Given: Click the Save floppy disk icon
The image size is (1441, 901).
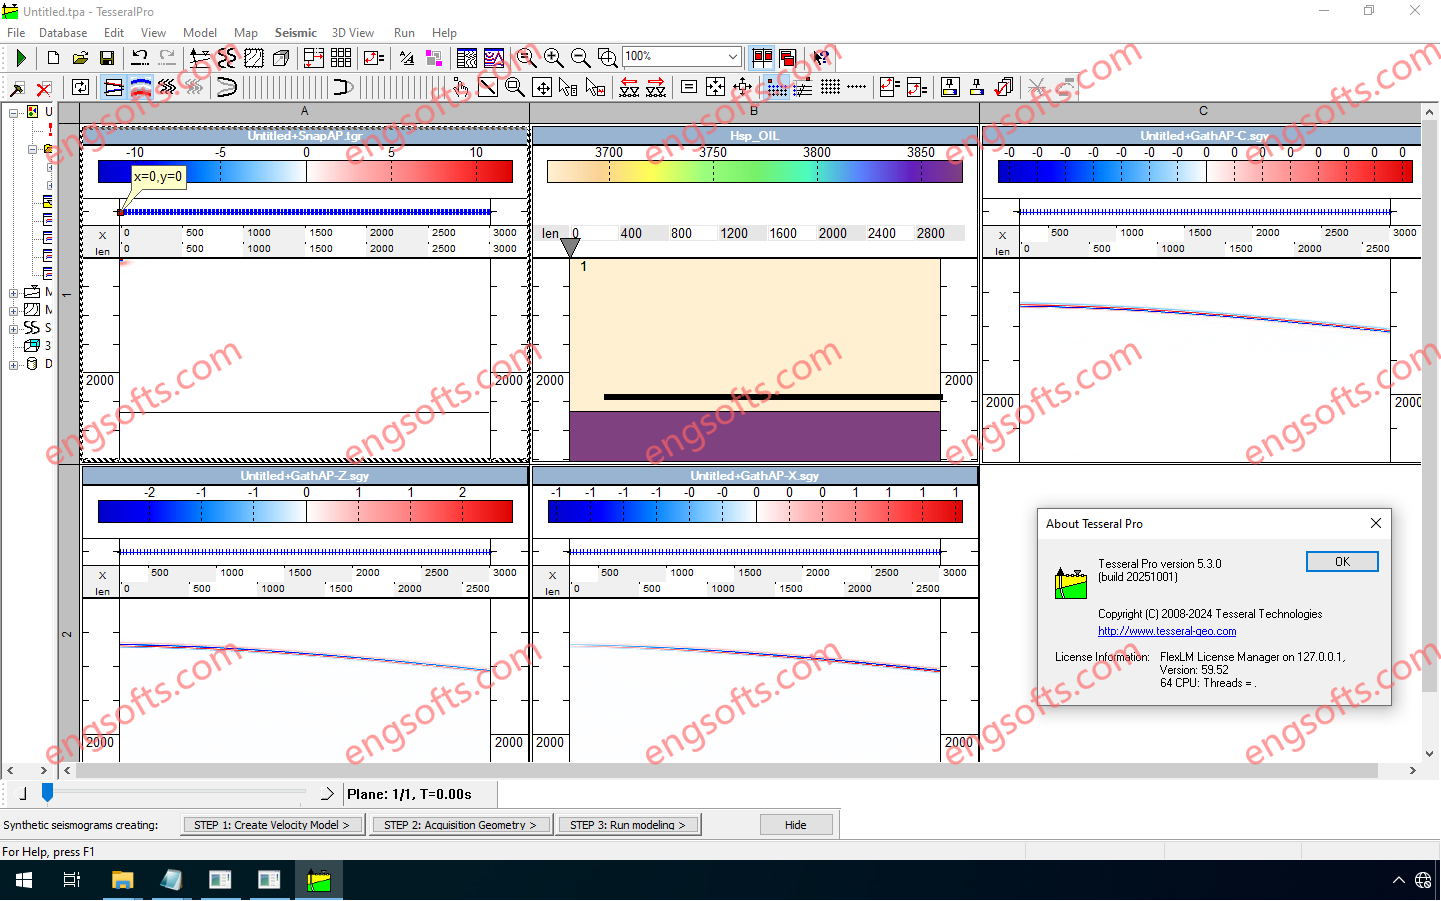Looking at the screenshot, I should click(107, 58).
